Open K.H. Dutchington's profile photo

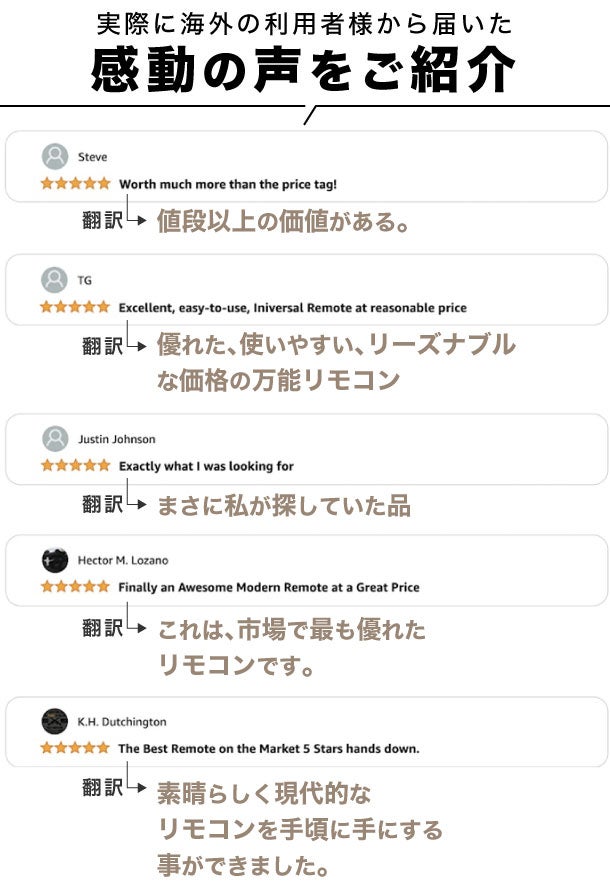(55, 721)
